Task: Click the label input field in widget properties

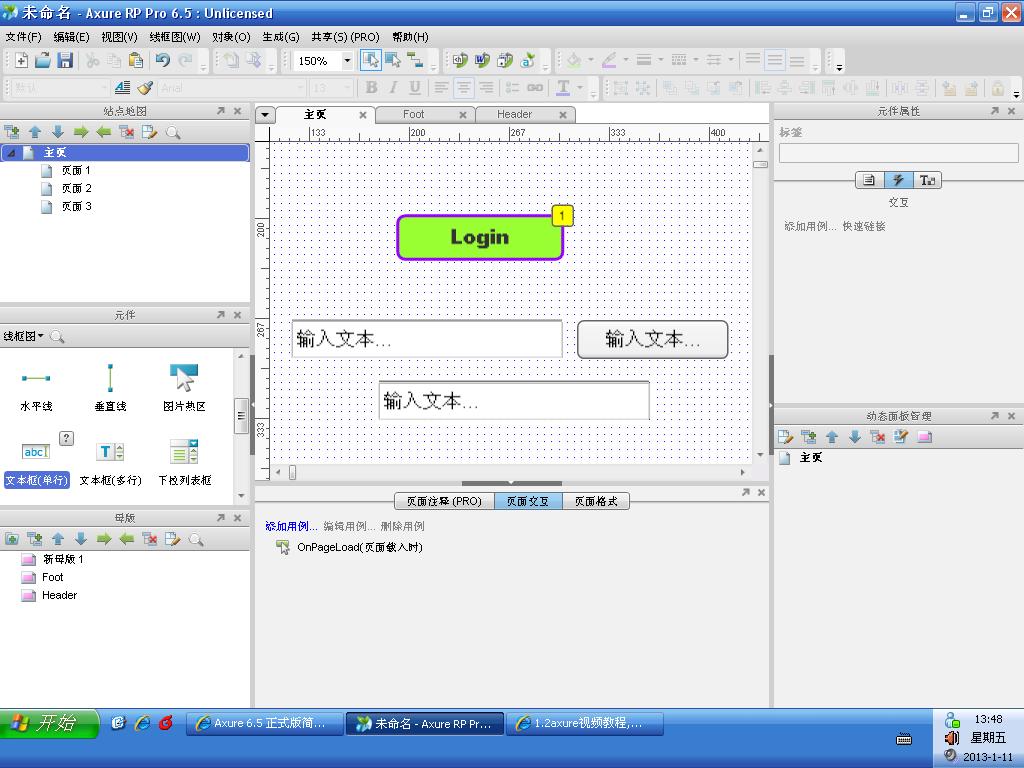Action: tap(898, 153)
